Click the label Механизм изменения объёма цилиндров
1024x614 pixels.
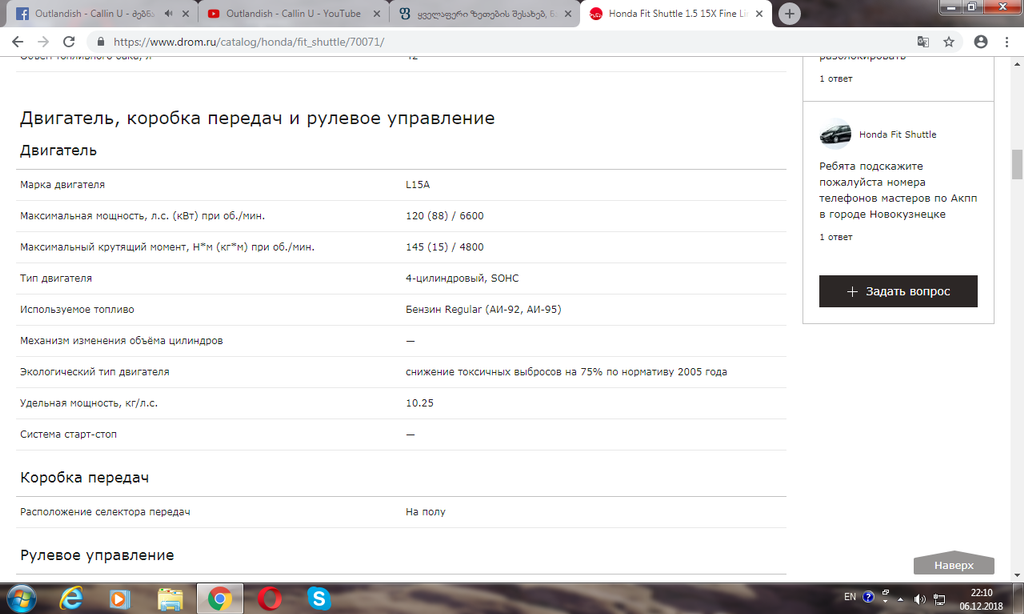(121, 341)
